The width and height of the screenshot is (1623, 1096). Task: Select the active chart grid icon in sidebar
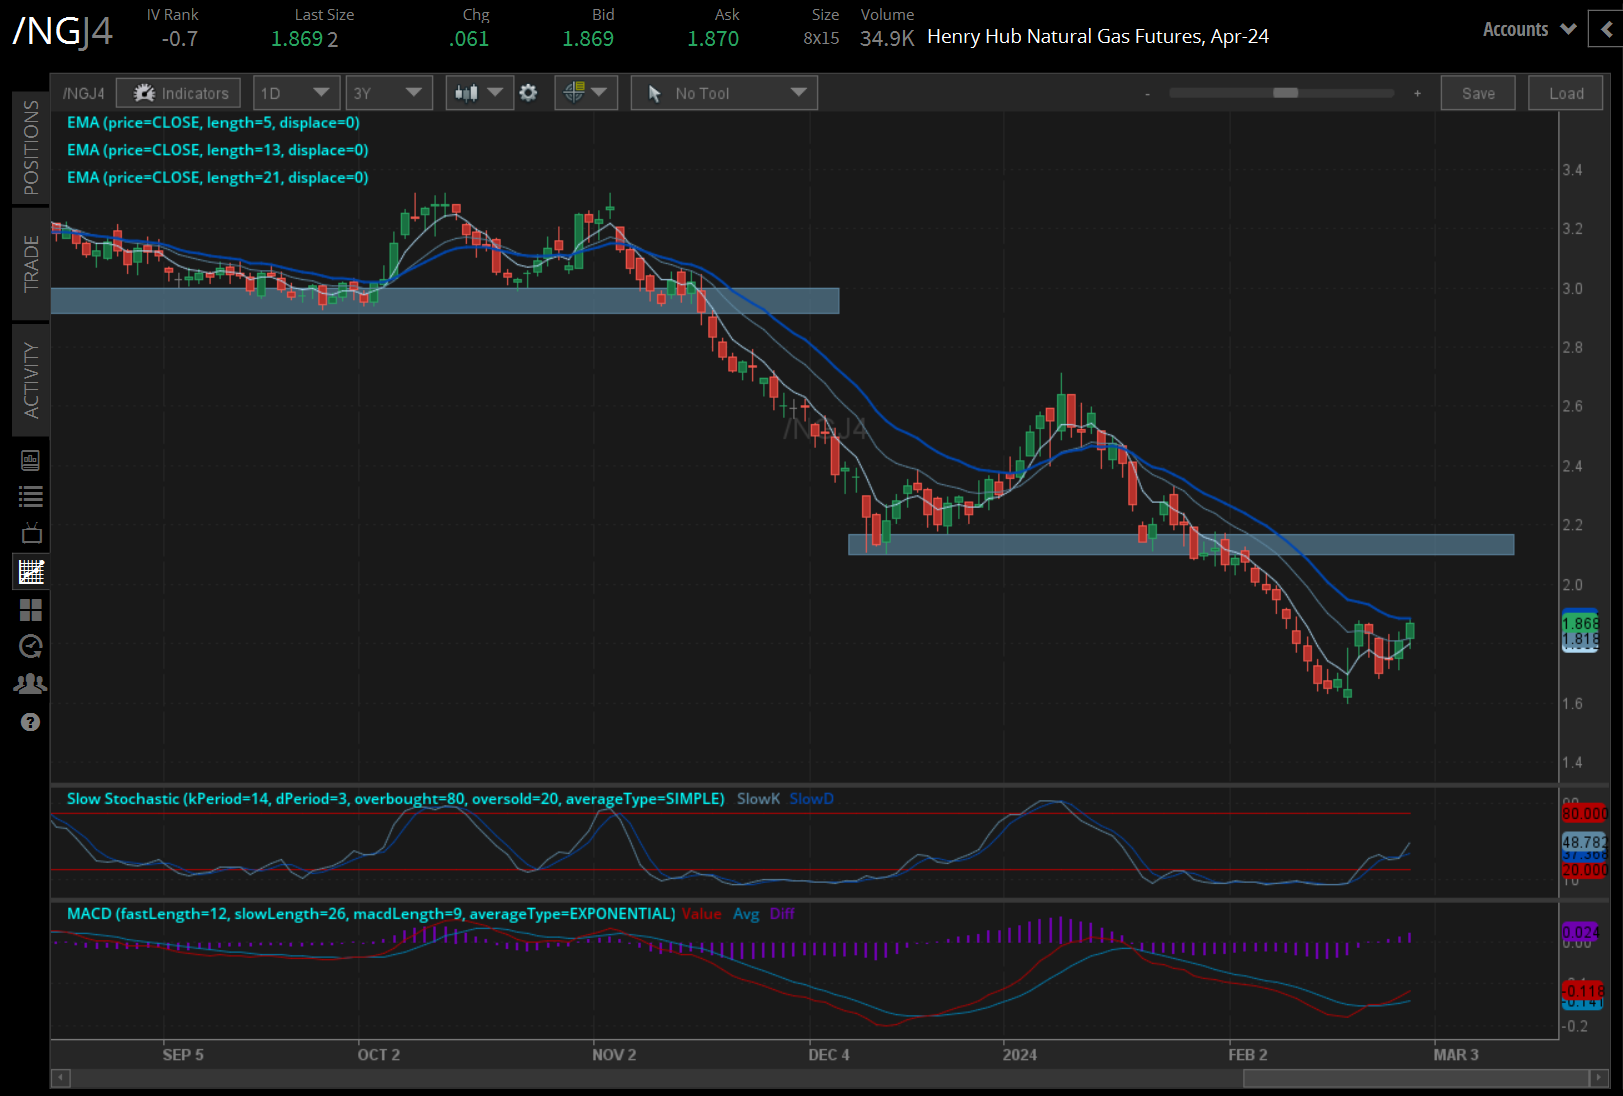click(x=30, y=572)
